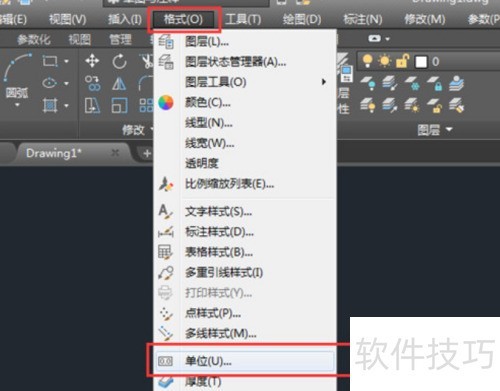Screen dimensions: 500x391
Task: Select the Scale tool icon
Action: [119, 106]
